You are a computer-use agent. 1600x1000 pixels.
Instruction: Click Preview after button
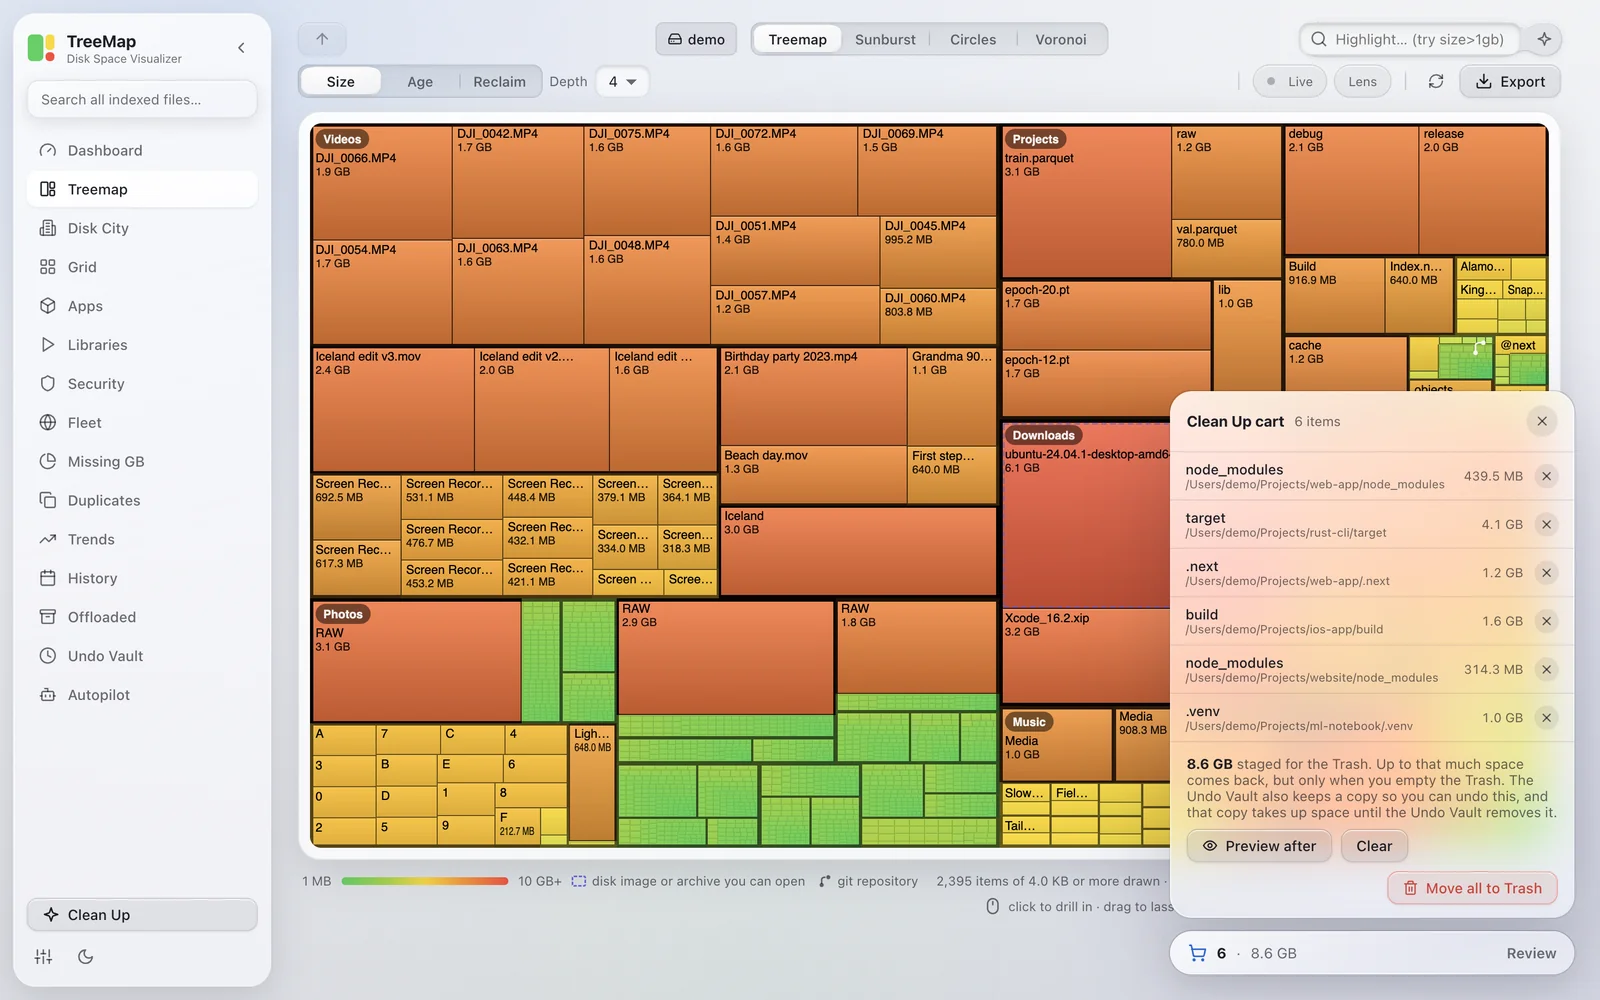click(x=1259, y=846)
